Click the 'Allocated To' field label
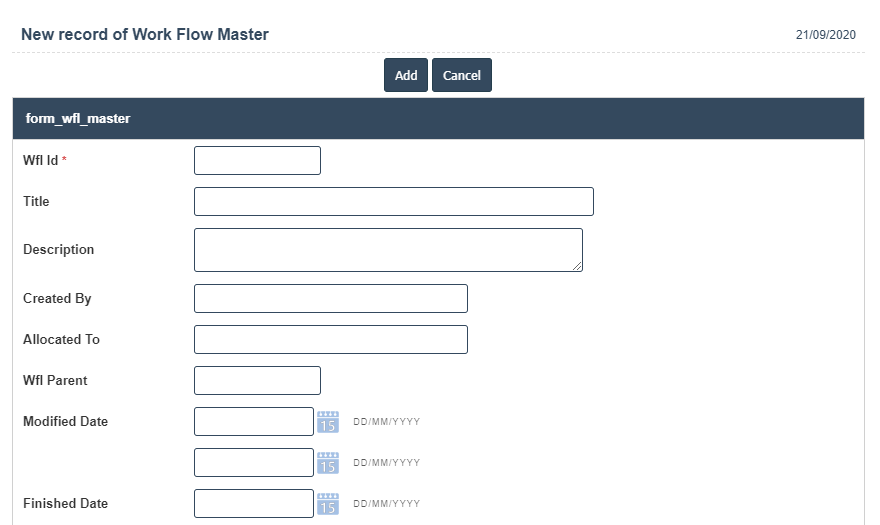 [61, 340]
